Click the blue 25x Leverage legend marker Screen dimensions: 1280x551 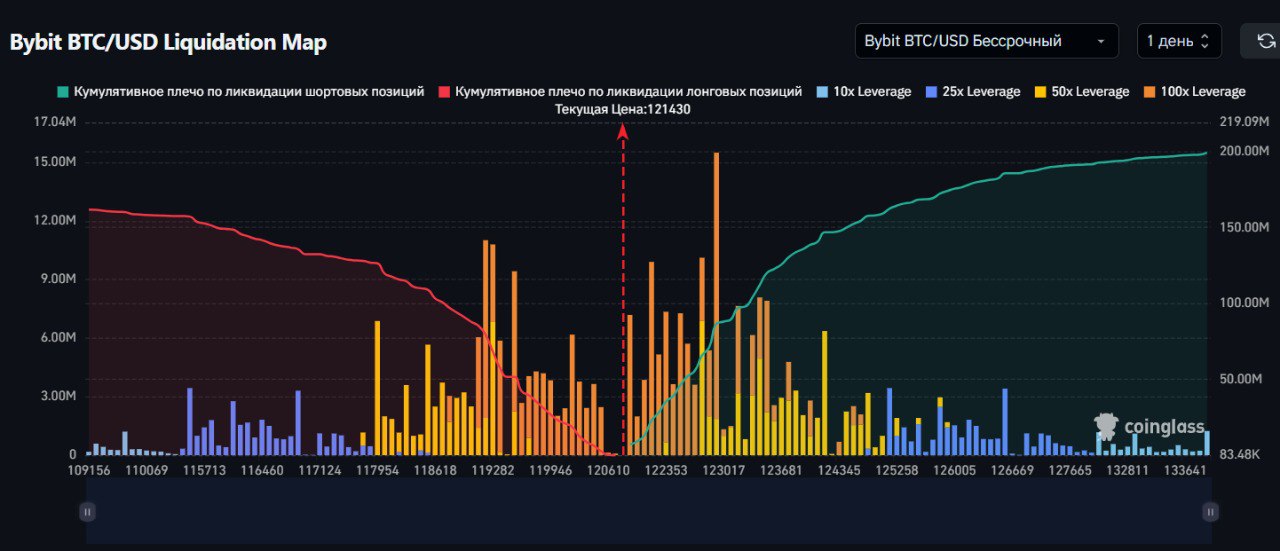(x=933, y=92)
